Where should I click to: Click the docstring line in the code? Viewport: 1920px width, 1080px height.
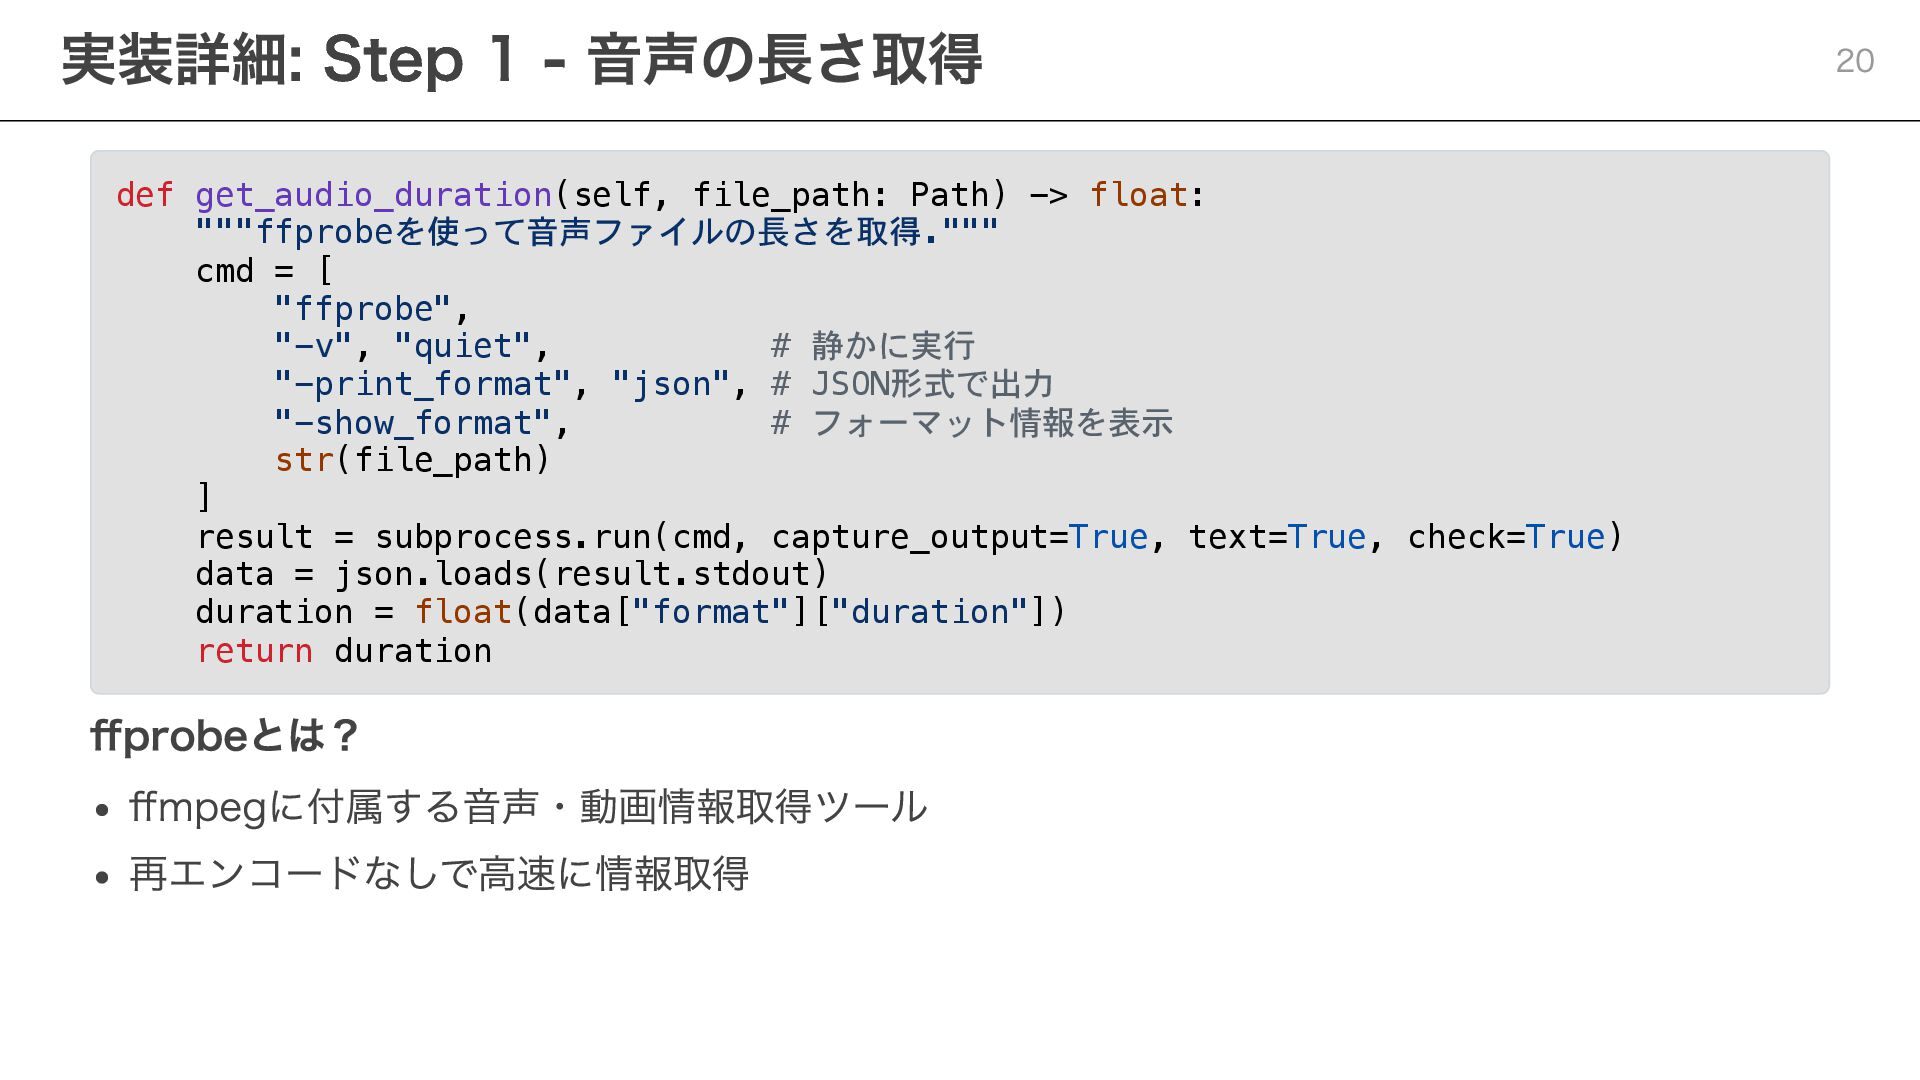pyautogui.click(x=596, y=232)
